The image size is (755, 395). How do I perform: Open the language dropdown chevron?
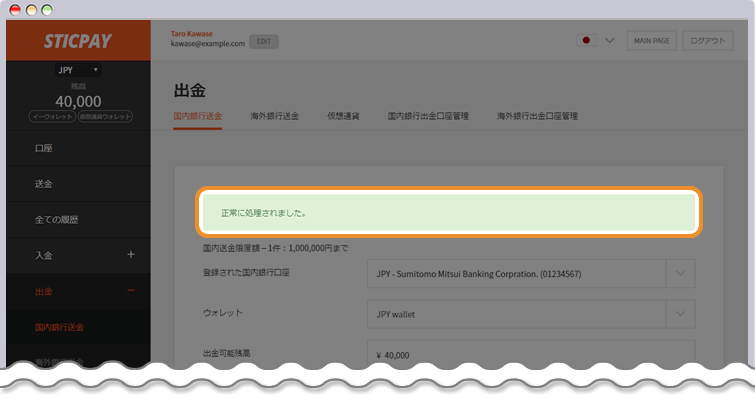(x=610, y=40)
